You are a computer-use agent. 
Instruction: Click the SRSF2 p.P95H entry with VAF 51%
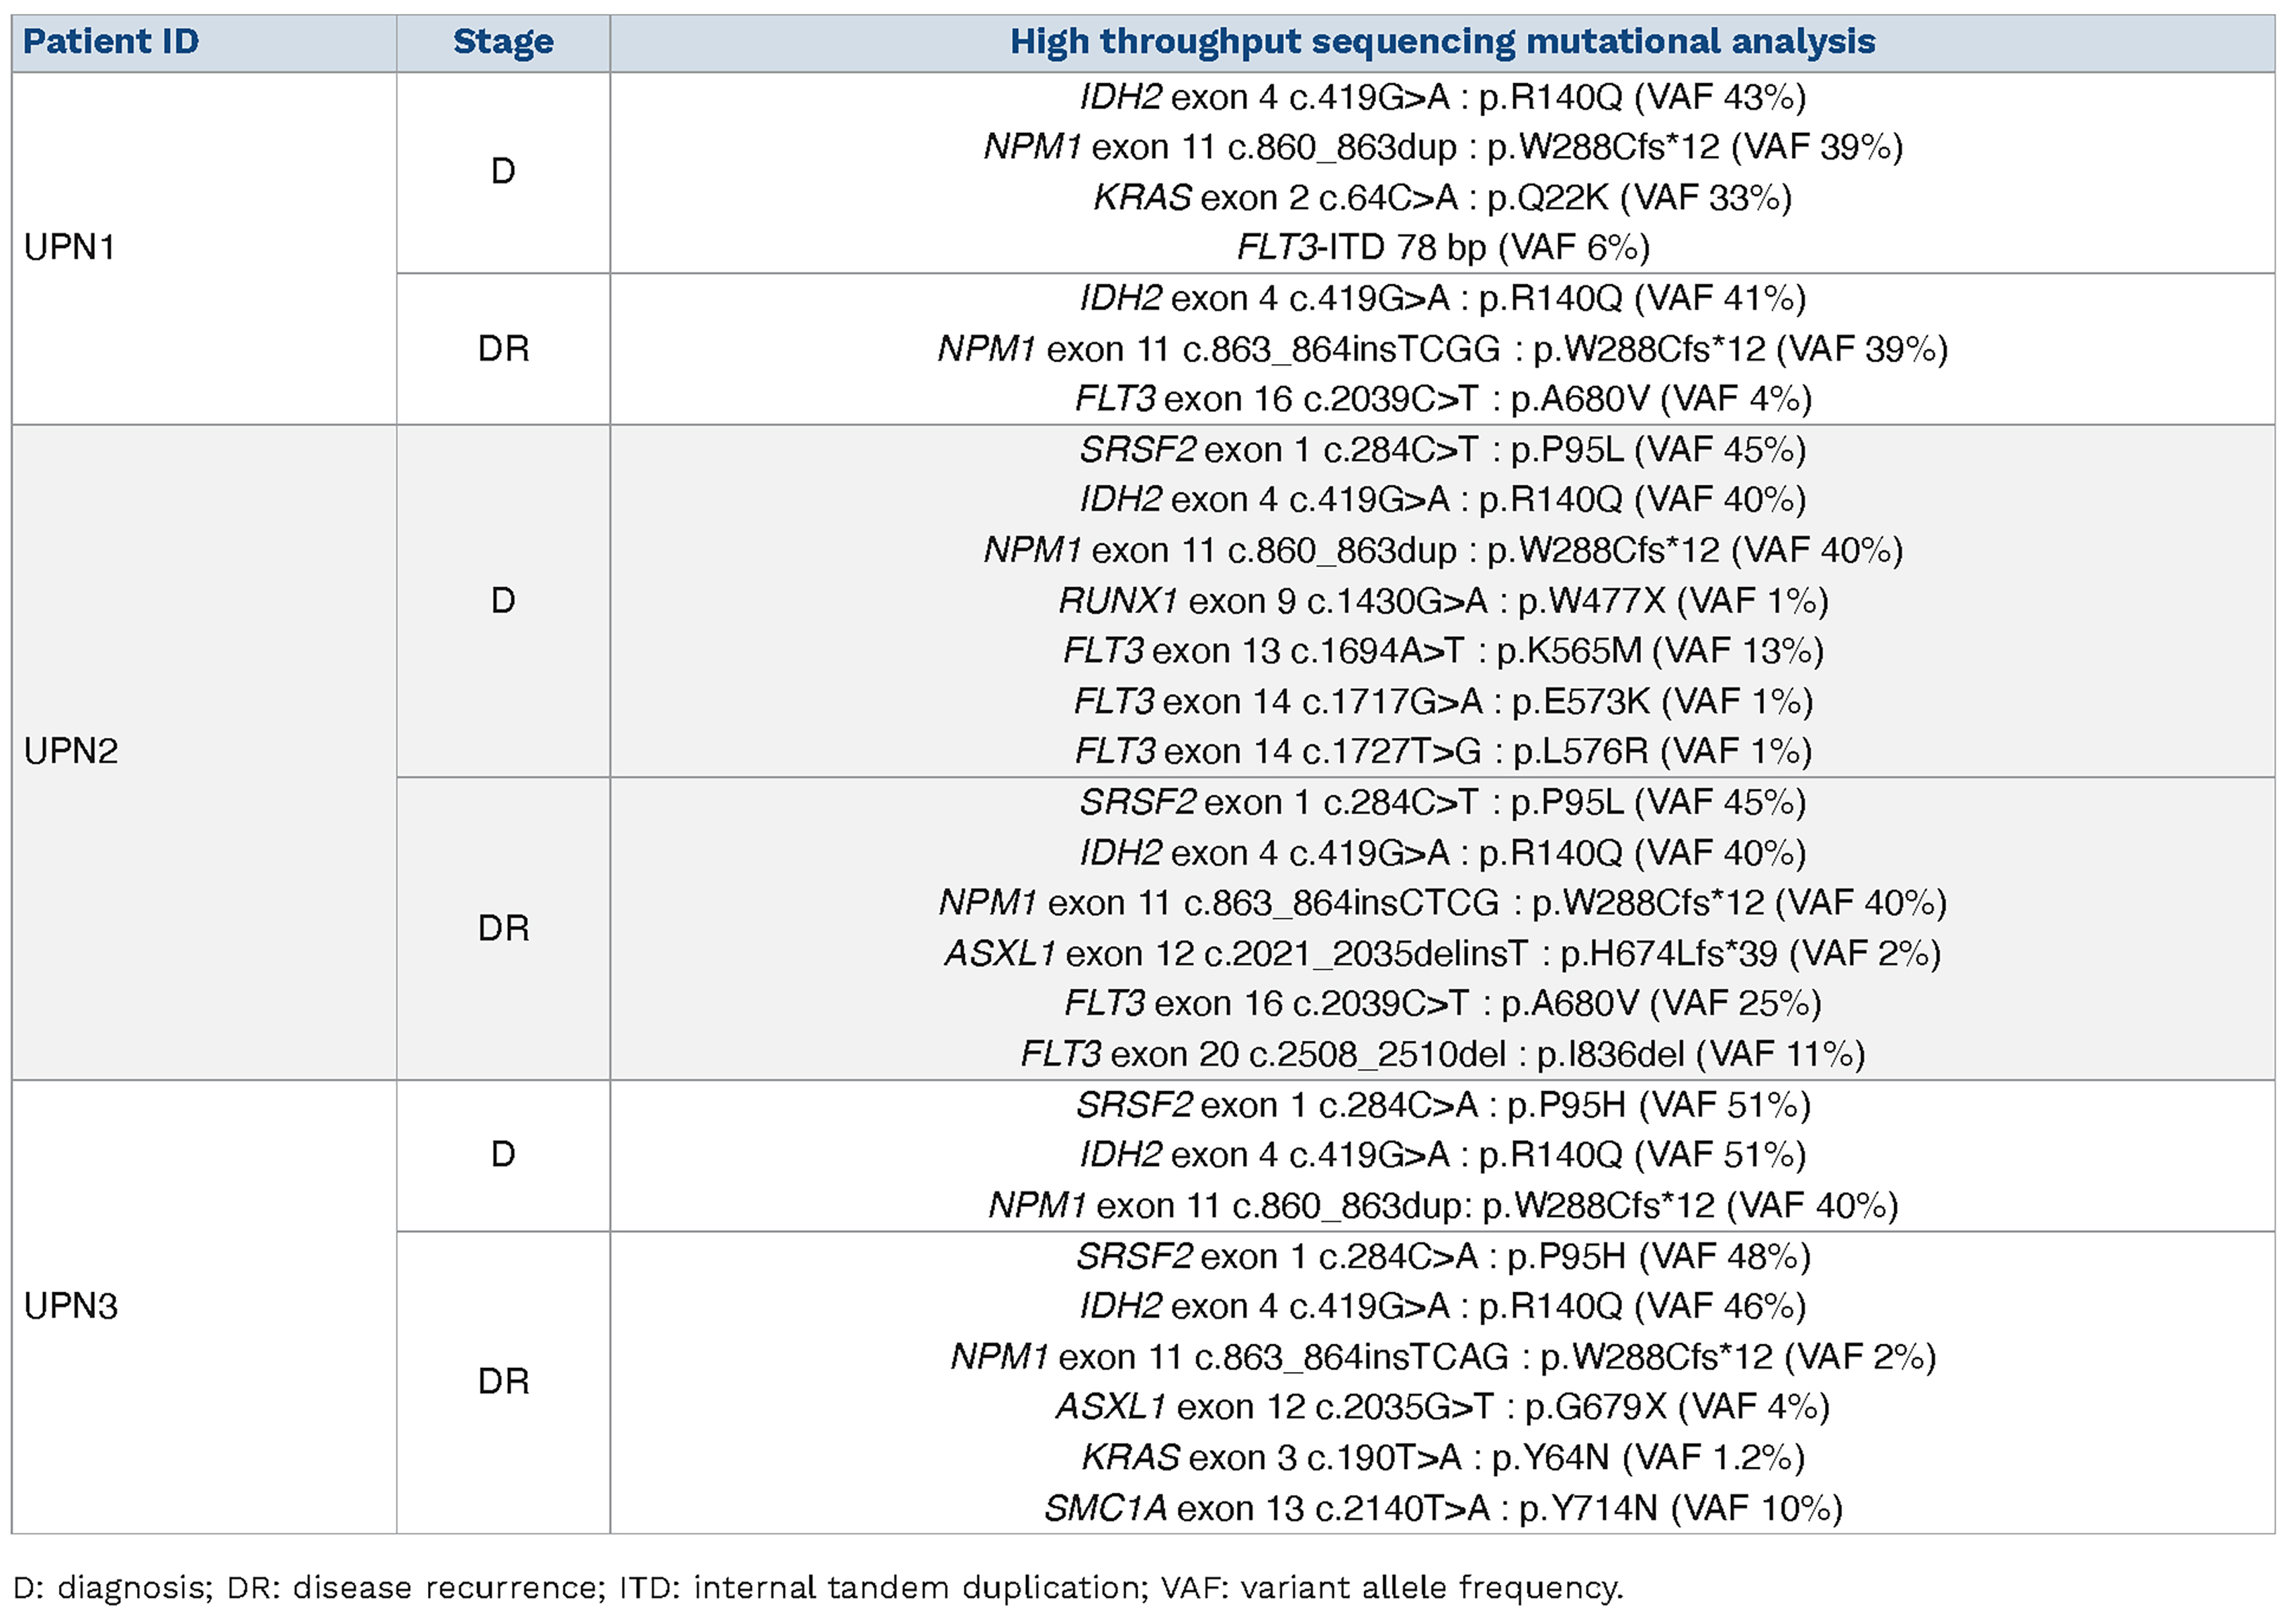point(1442,1105)
